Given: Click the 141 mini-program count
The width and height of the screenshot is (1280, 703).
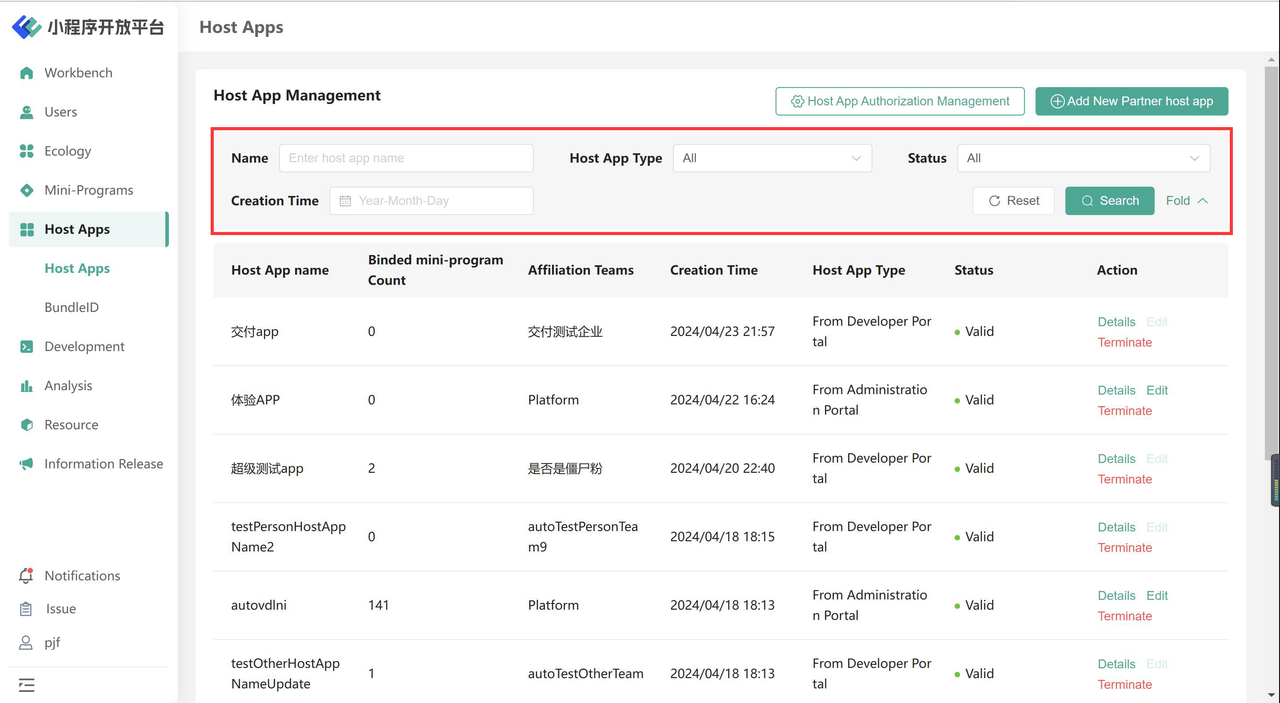Looking at the screenshot, I should [x=379, y=605].
